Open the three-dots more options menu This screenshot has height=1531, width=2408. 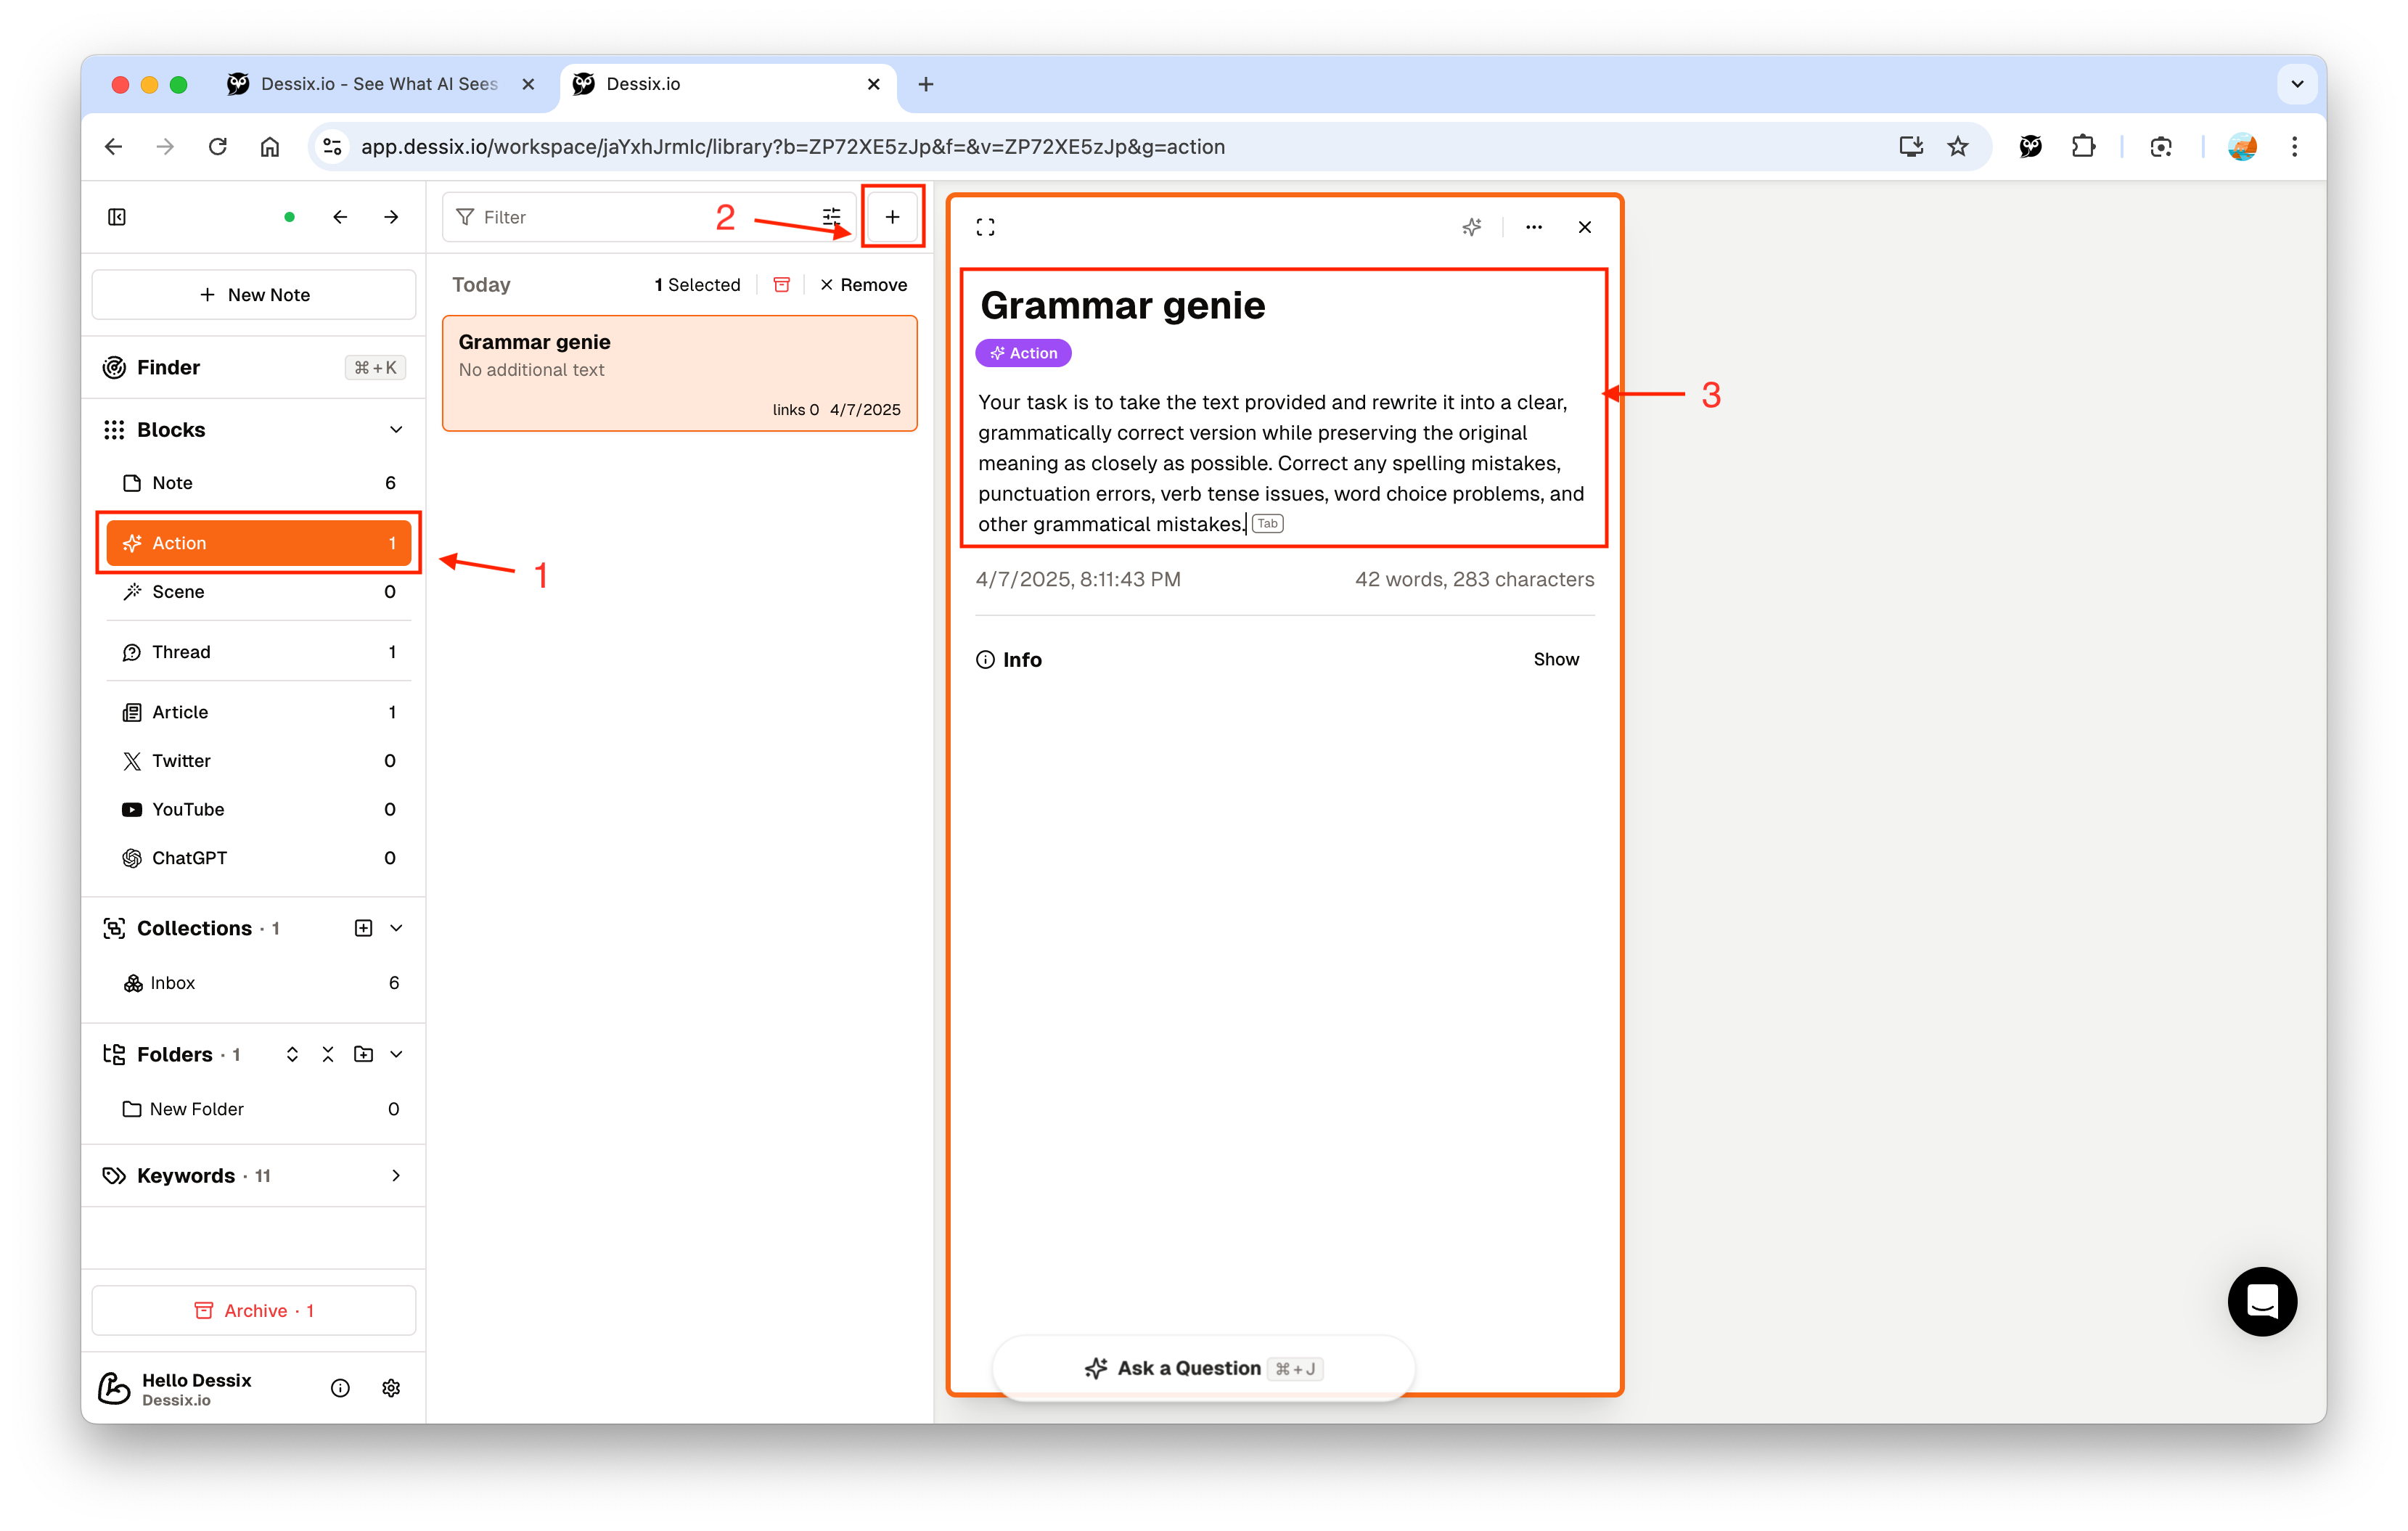point(1533,227)
